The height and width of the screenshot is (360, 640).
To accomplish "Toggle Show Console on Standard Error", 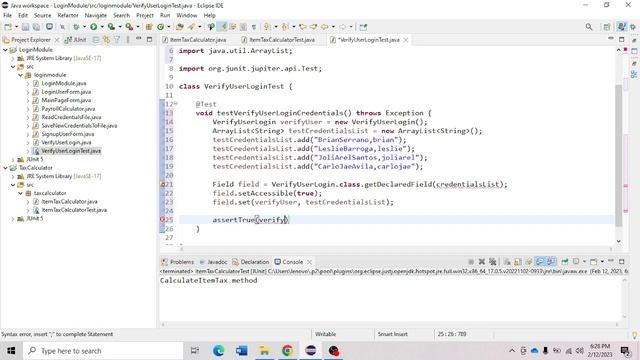I will [x=551, y=262].
